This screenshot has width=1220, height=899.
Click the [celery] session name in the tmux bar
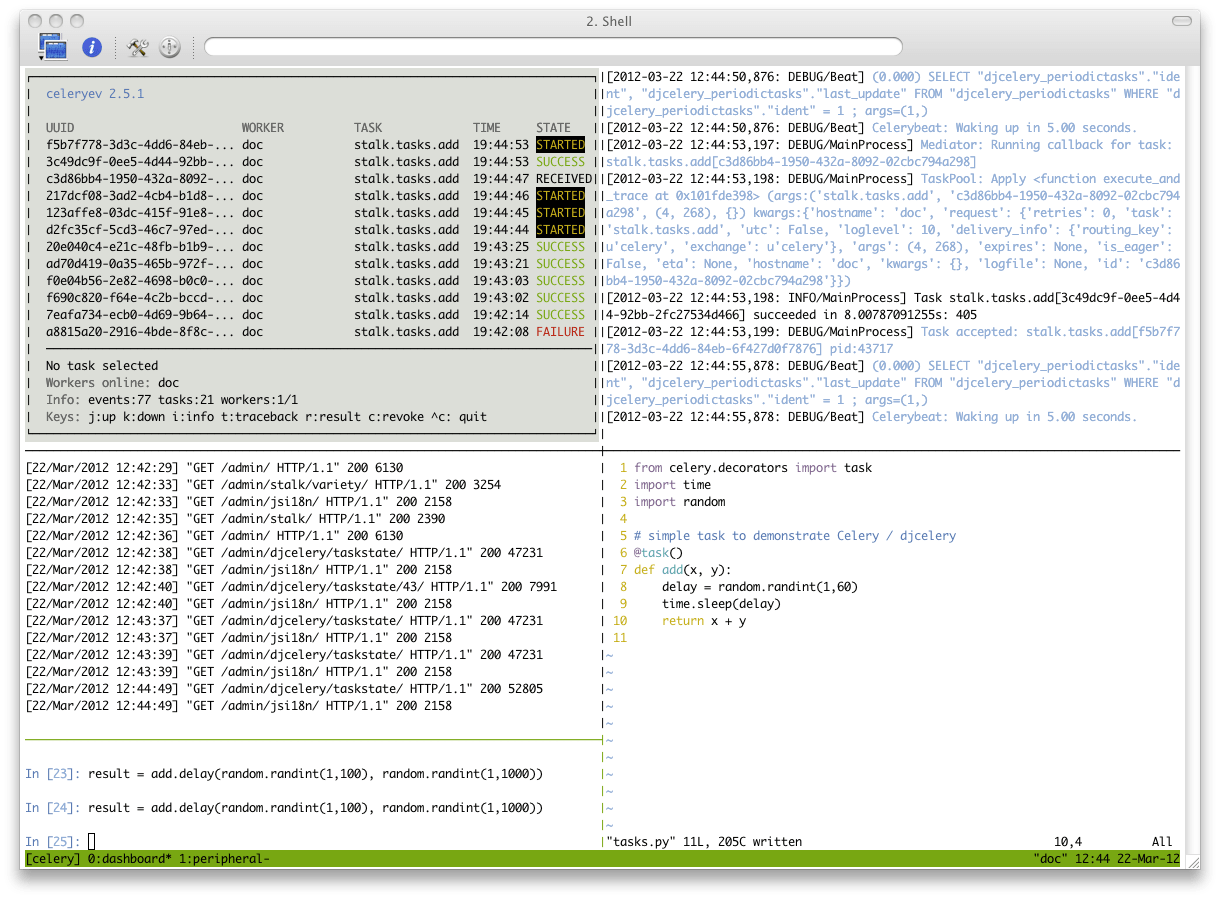(x=50, y=857)
